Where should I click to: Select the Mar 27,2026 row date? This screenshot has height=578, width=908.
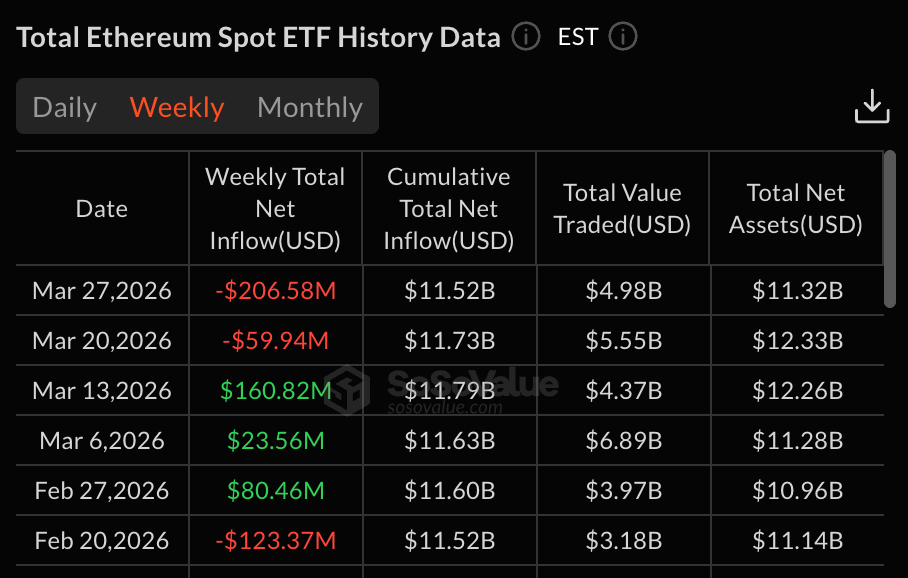102,291
